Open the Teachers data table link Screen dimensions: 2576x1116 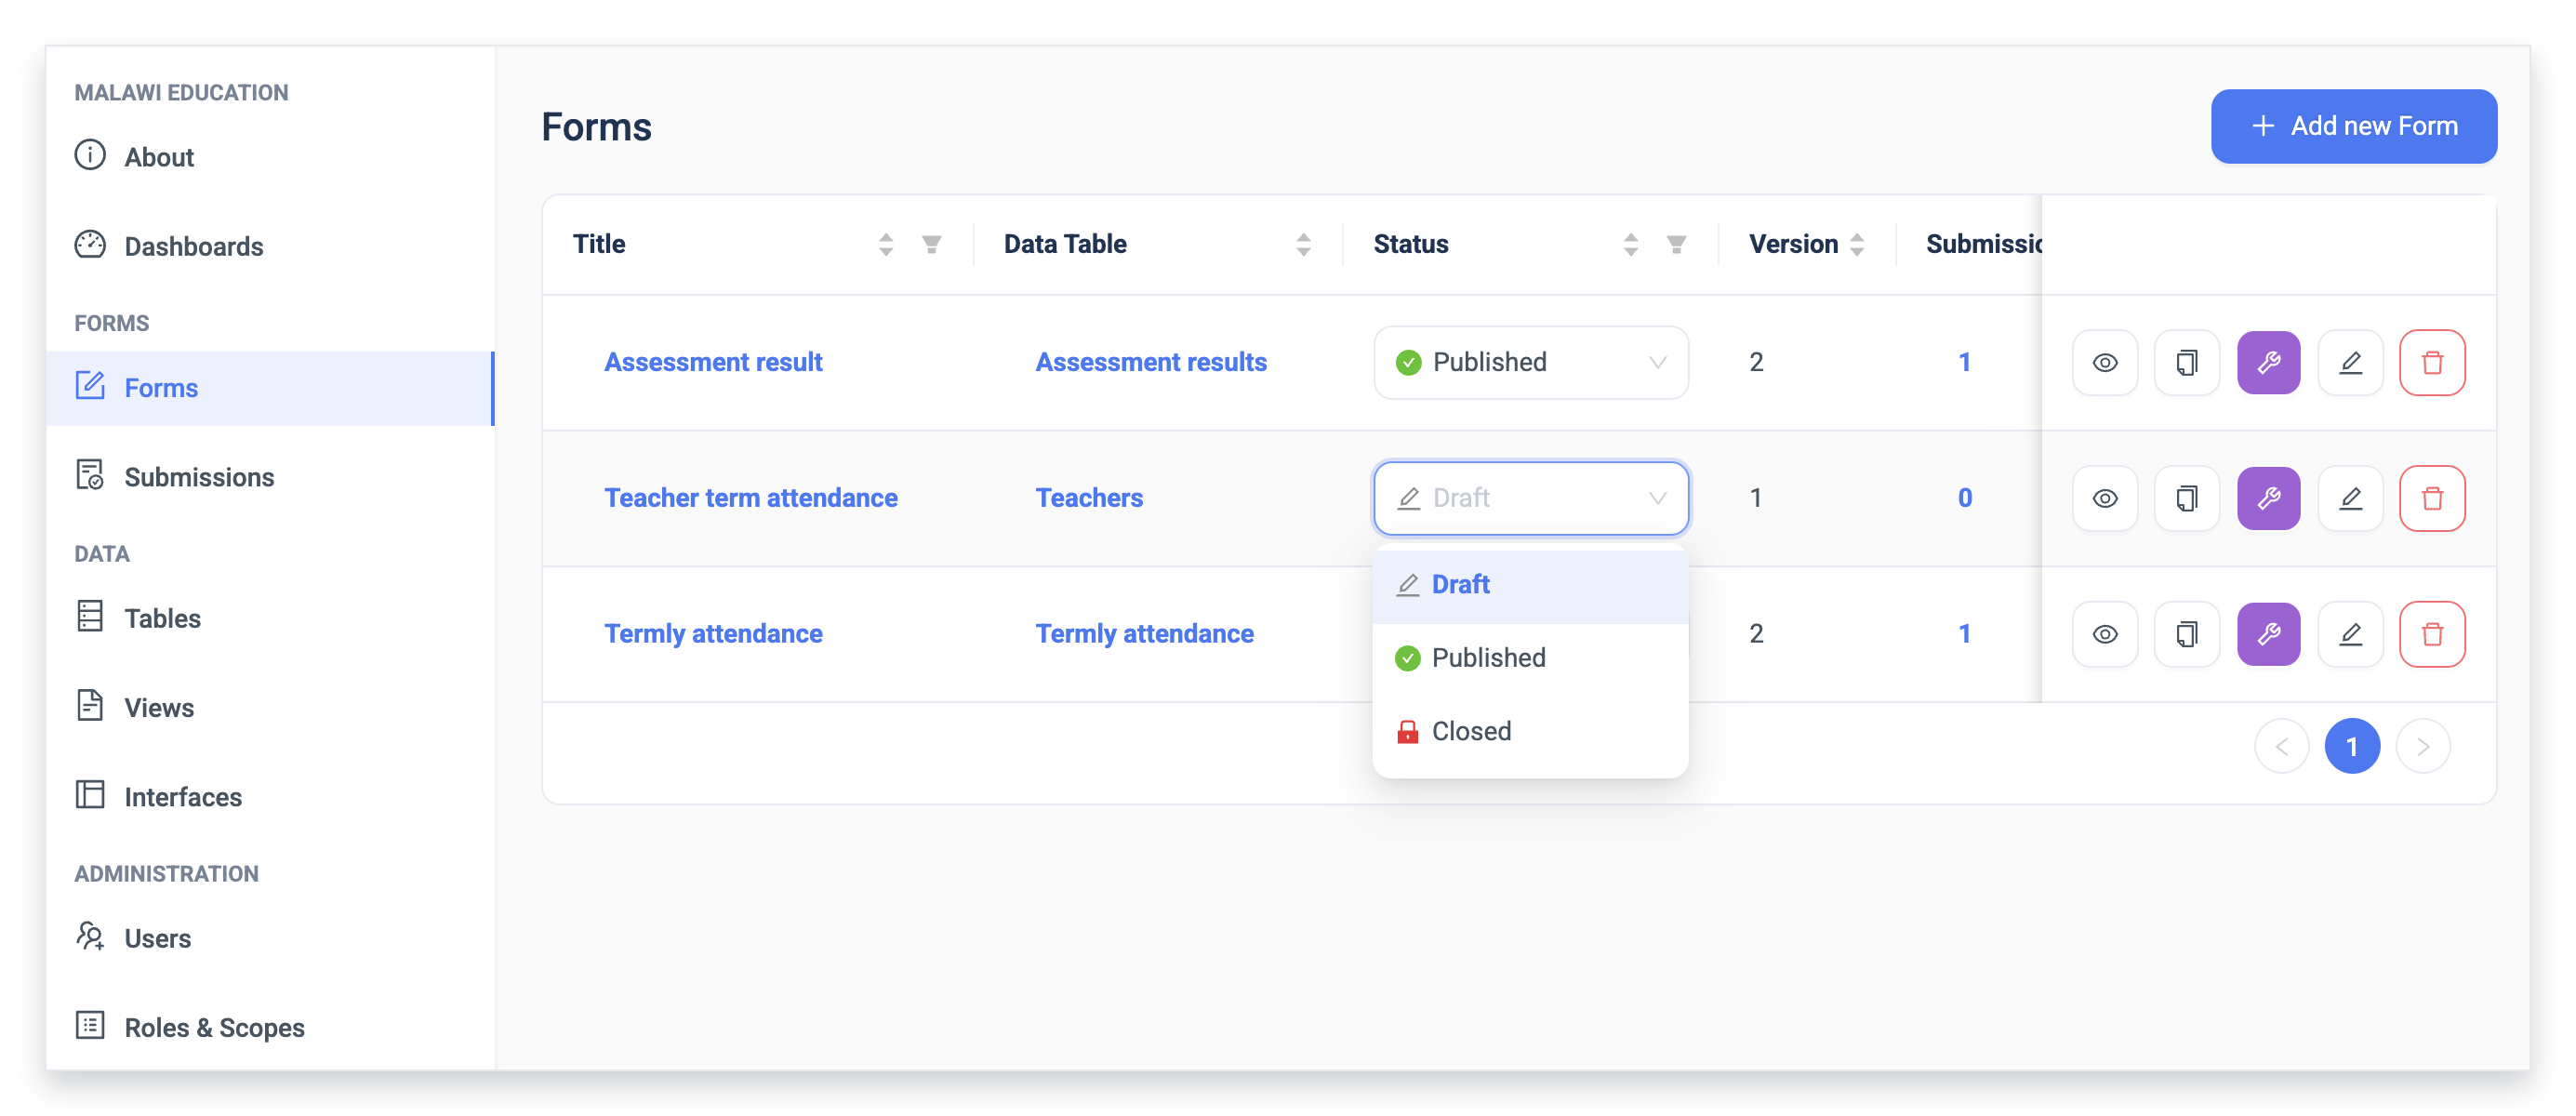coord(1089,498)
